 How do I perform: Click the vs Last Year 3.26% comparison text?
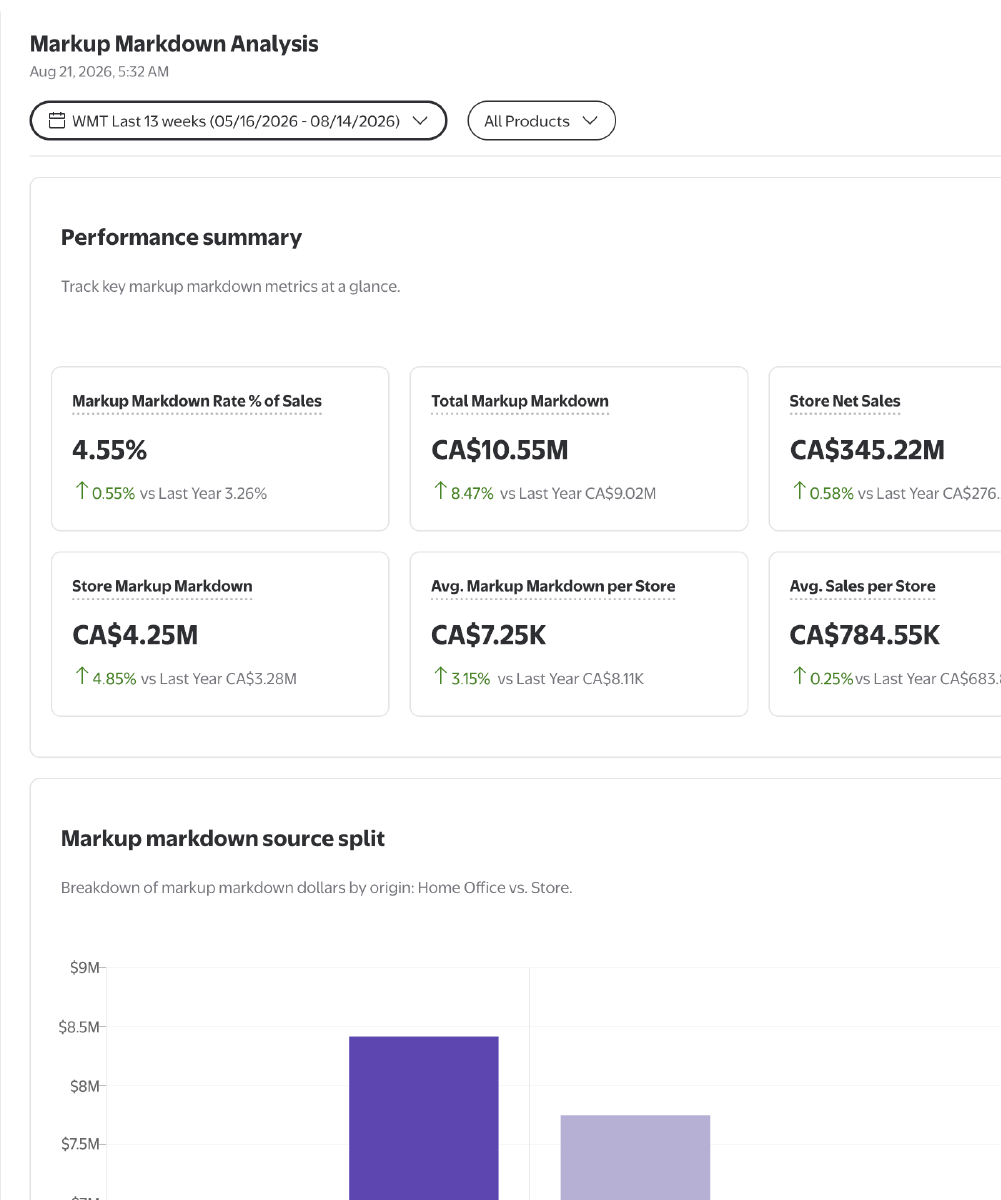point(204,493)
